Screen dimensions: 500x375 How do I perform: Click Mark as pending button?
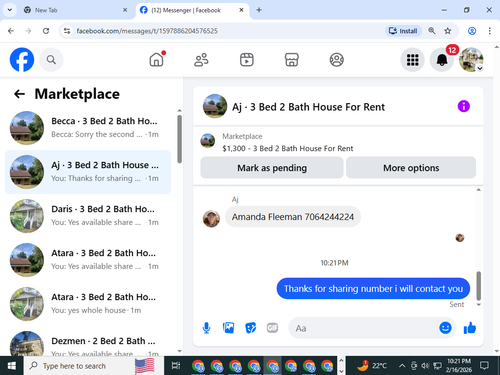pos(272,168)
